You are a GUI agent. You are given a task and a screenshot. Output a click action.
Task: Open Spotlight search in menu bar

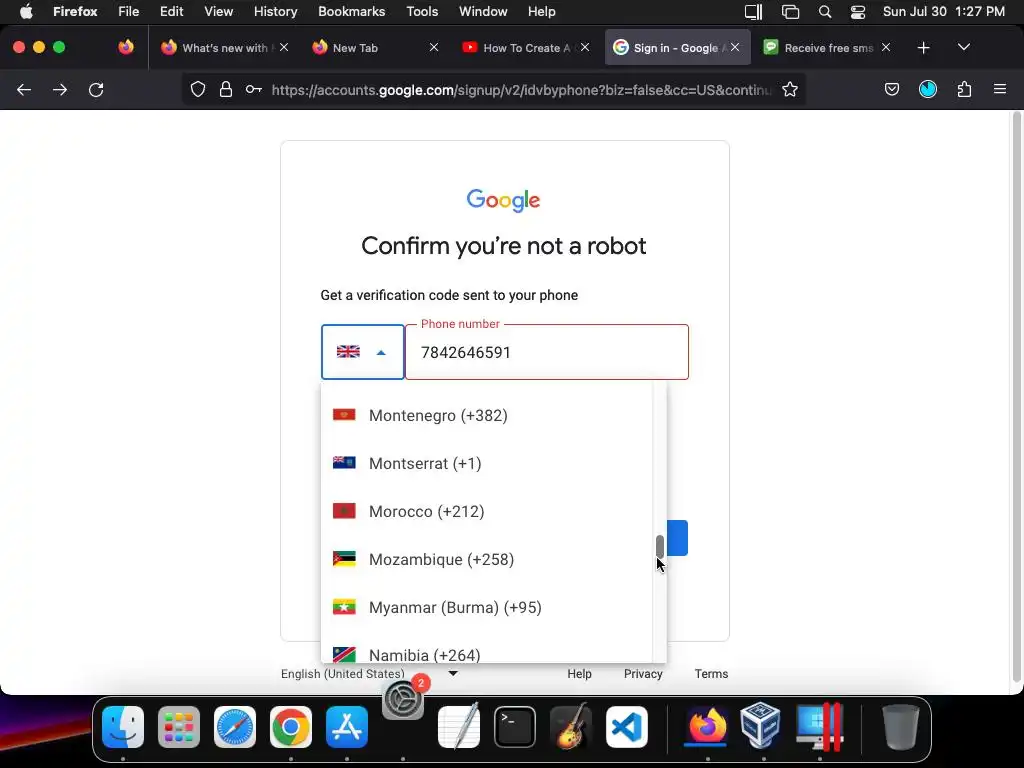coord(825,12)
